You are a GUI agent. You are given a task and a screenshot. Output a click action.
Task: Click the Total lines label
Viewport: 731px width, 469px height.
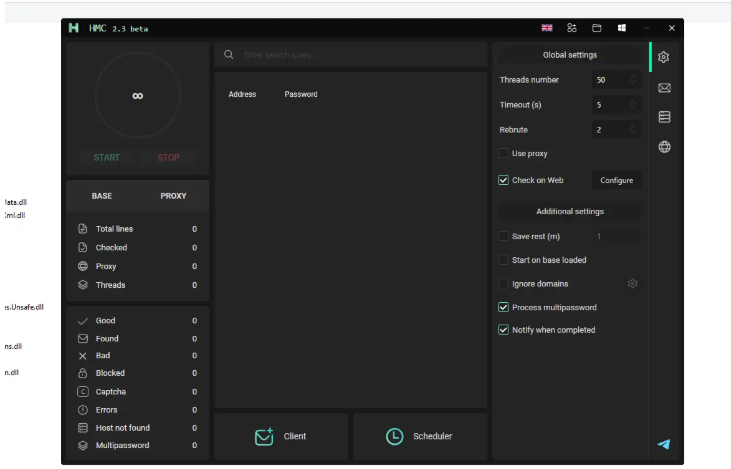tap(114, 228)
